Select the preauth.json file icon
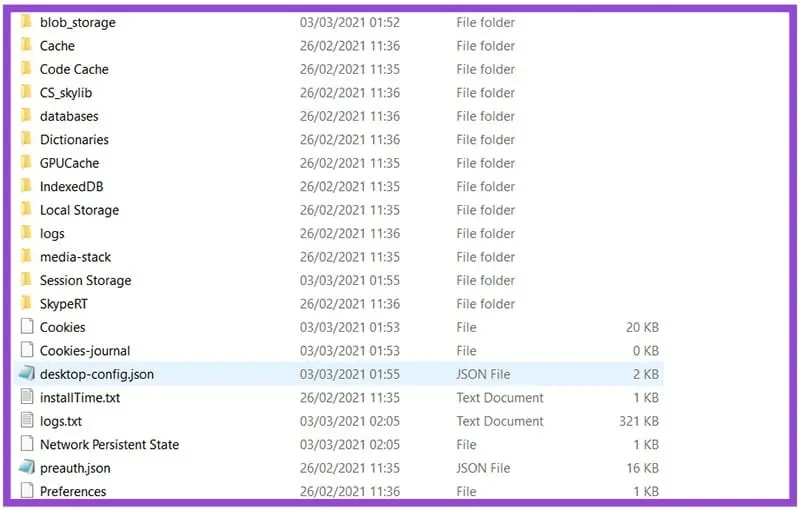800x510 pixels. point(27,468)
